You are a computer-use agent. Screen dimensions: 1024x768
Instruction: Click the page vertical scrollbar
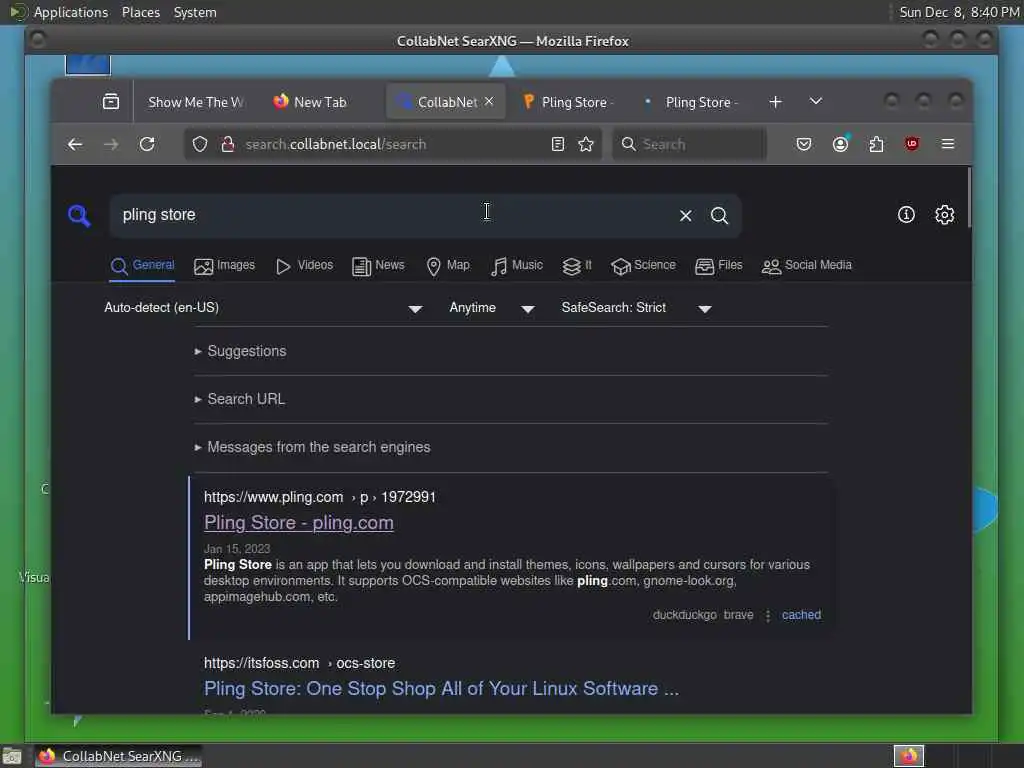point(969,198)
